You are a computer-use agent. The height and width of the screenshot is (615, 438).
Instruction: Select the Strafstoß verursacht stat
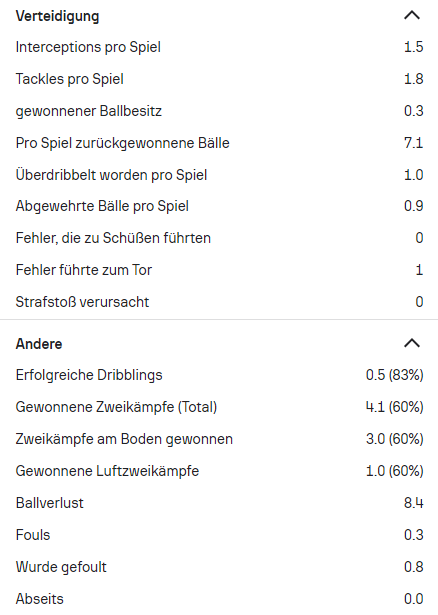click(219, 302)
